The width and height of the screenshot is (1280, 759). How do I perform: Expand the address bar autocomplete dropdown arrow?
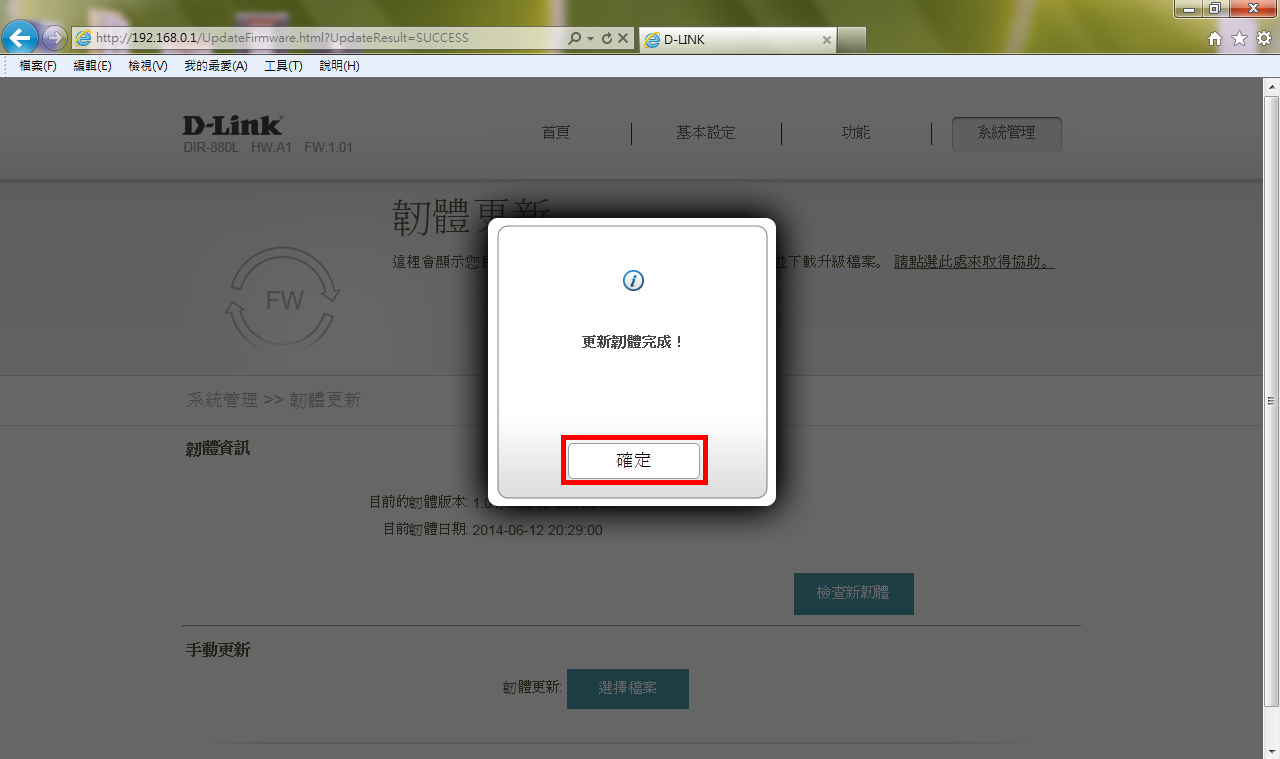590,38
